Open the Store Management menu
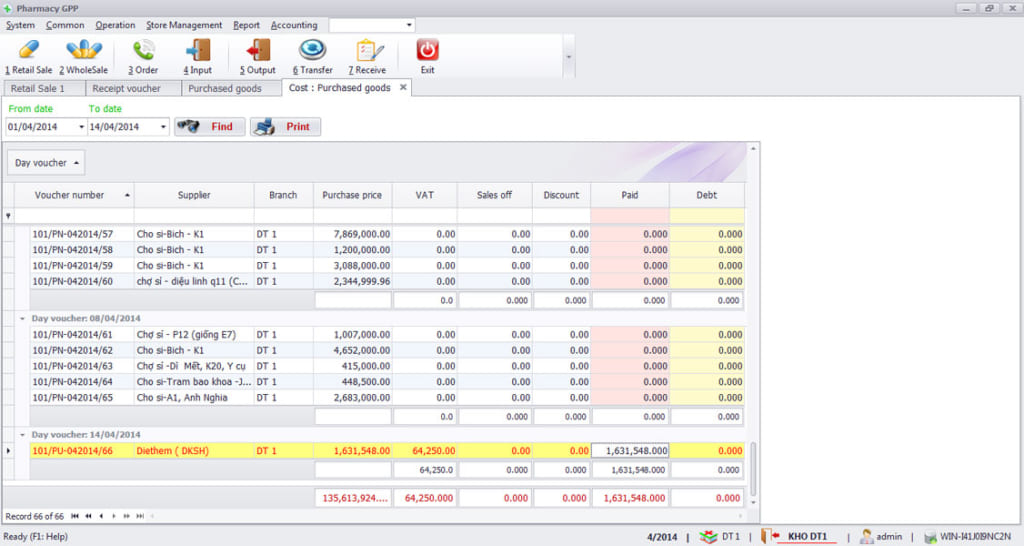This screenshot has height=546, width=1024. (184, 25)
